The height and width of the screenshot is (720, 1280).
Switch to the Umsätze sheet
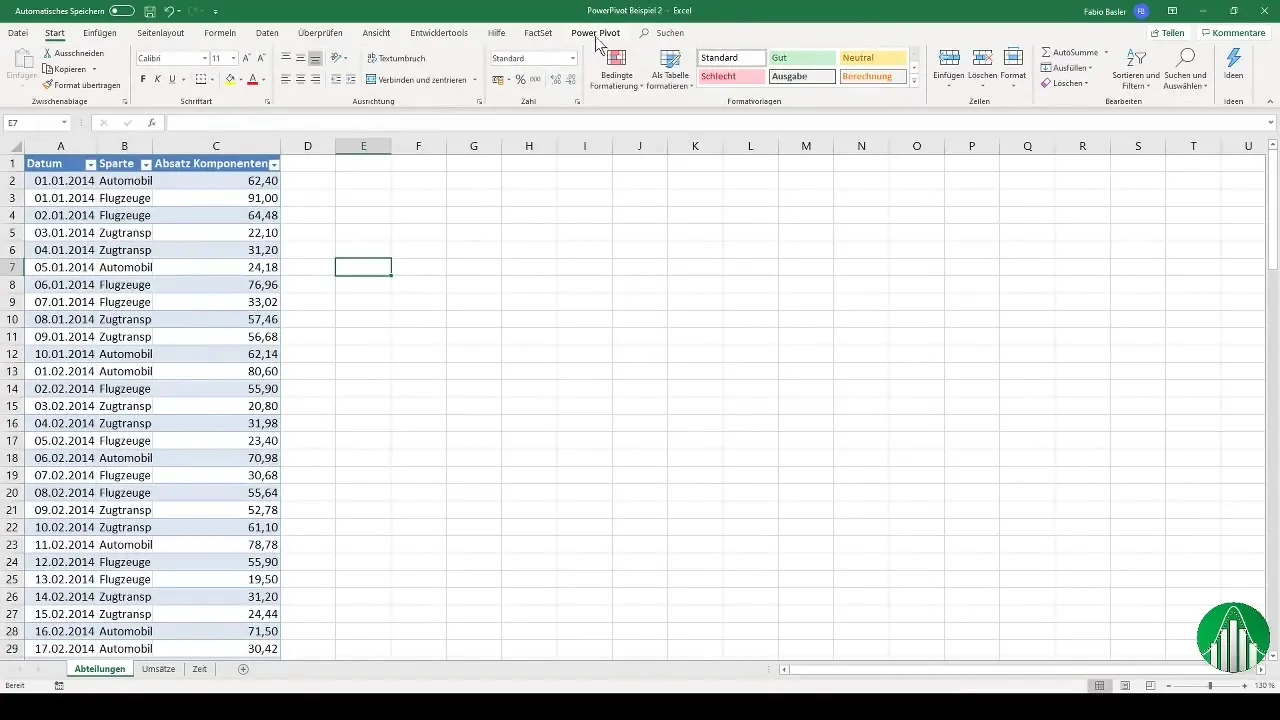click(159, 669)
